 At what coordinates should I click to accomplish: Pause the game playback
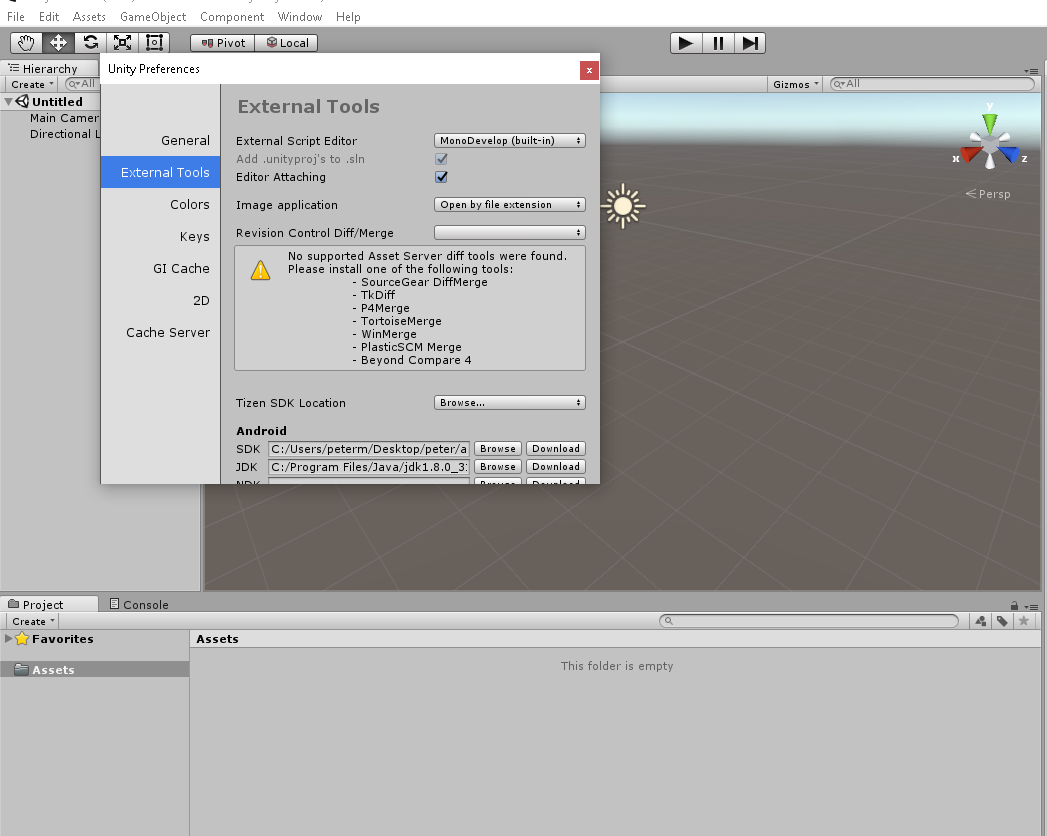718,43
